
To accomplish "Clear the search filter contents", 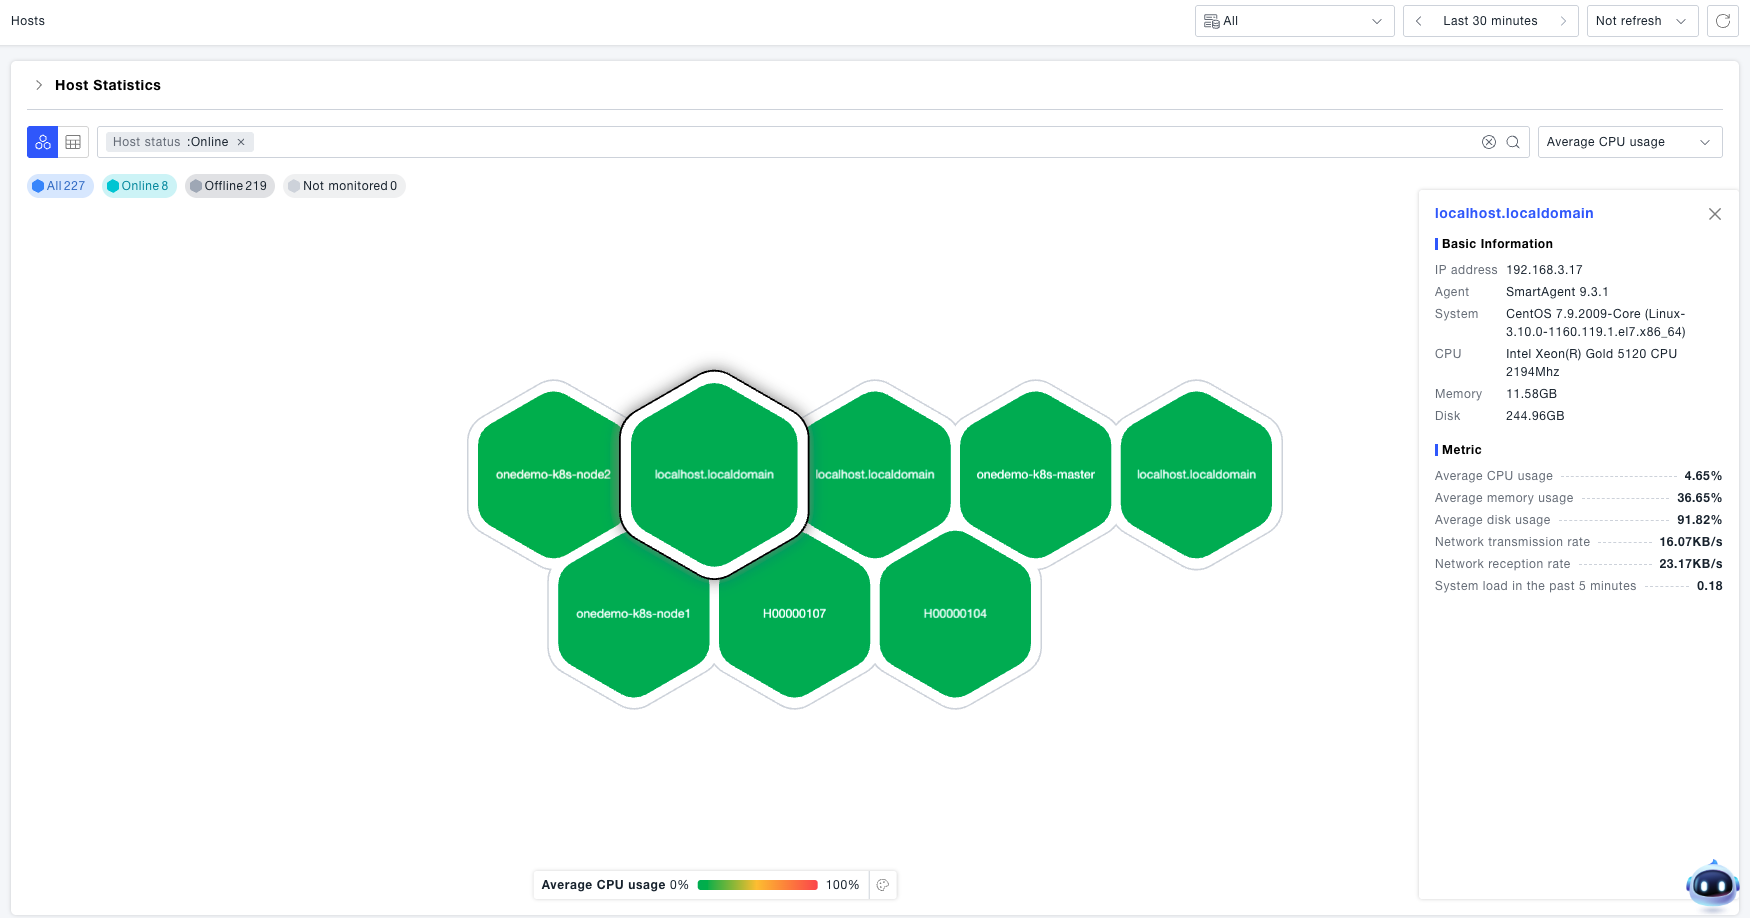I will [1488, 142].
